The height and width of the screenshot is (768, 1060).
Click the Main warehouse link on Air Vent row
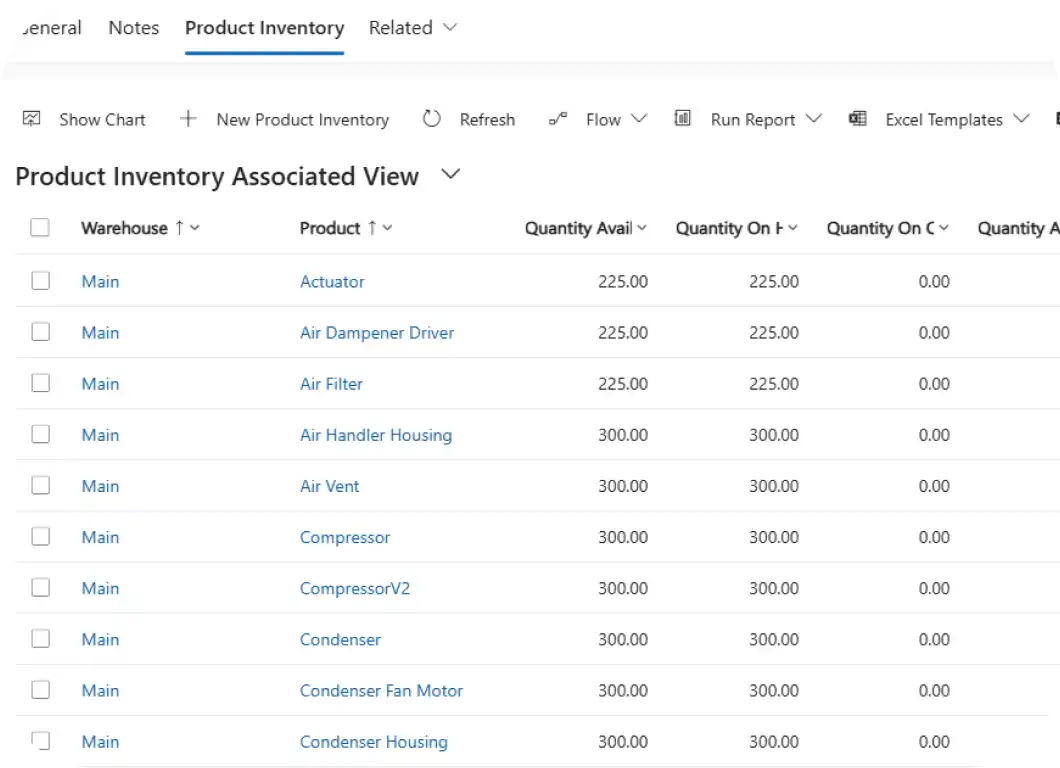pyautogui.click(x=100, y=485)
